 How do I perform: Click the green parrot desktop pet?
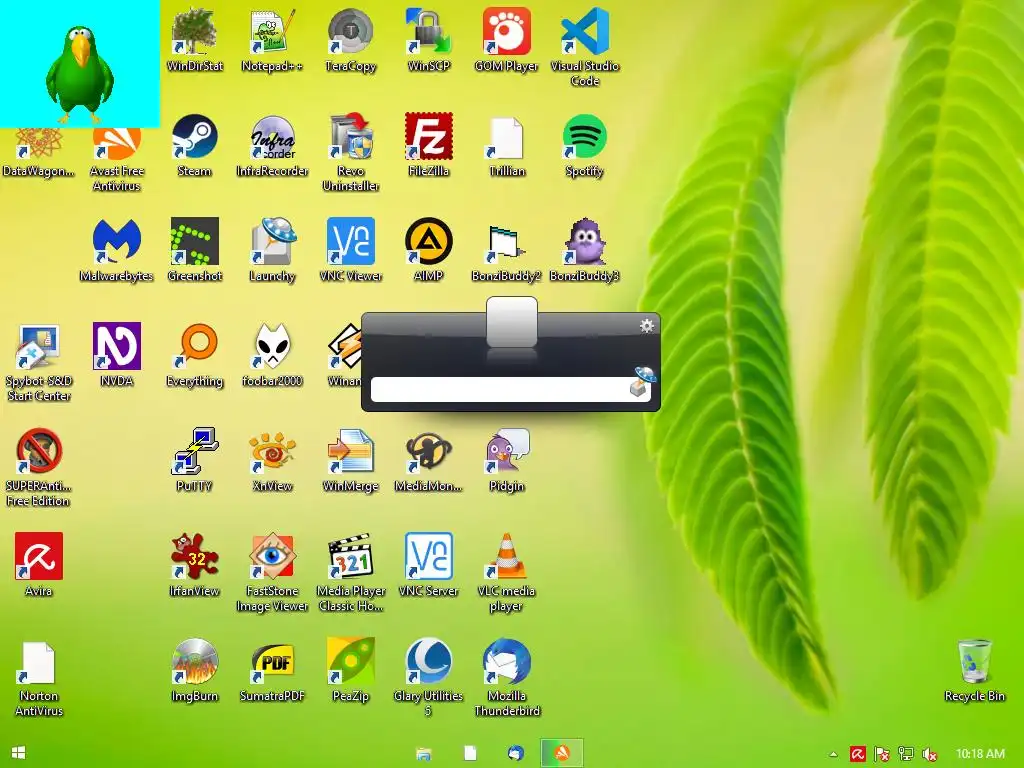click(x=80, y=74)
